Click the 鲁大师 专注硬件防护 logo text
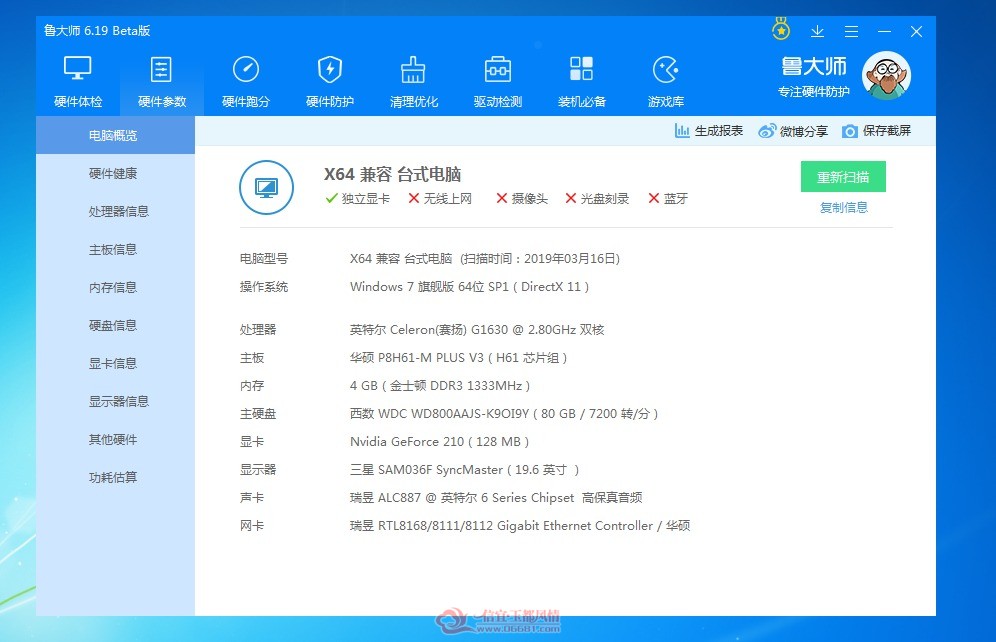 pyautogui.click(x=814, y=77)
